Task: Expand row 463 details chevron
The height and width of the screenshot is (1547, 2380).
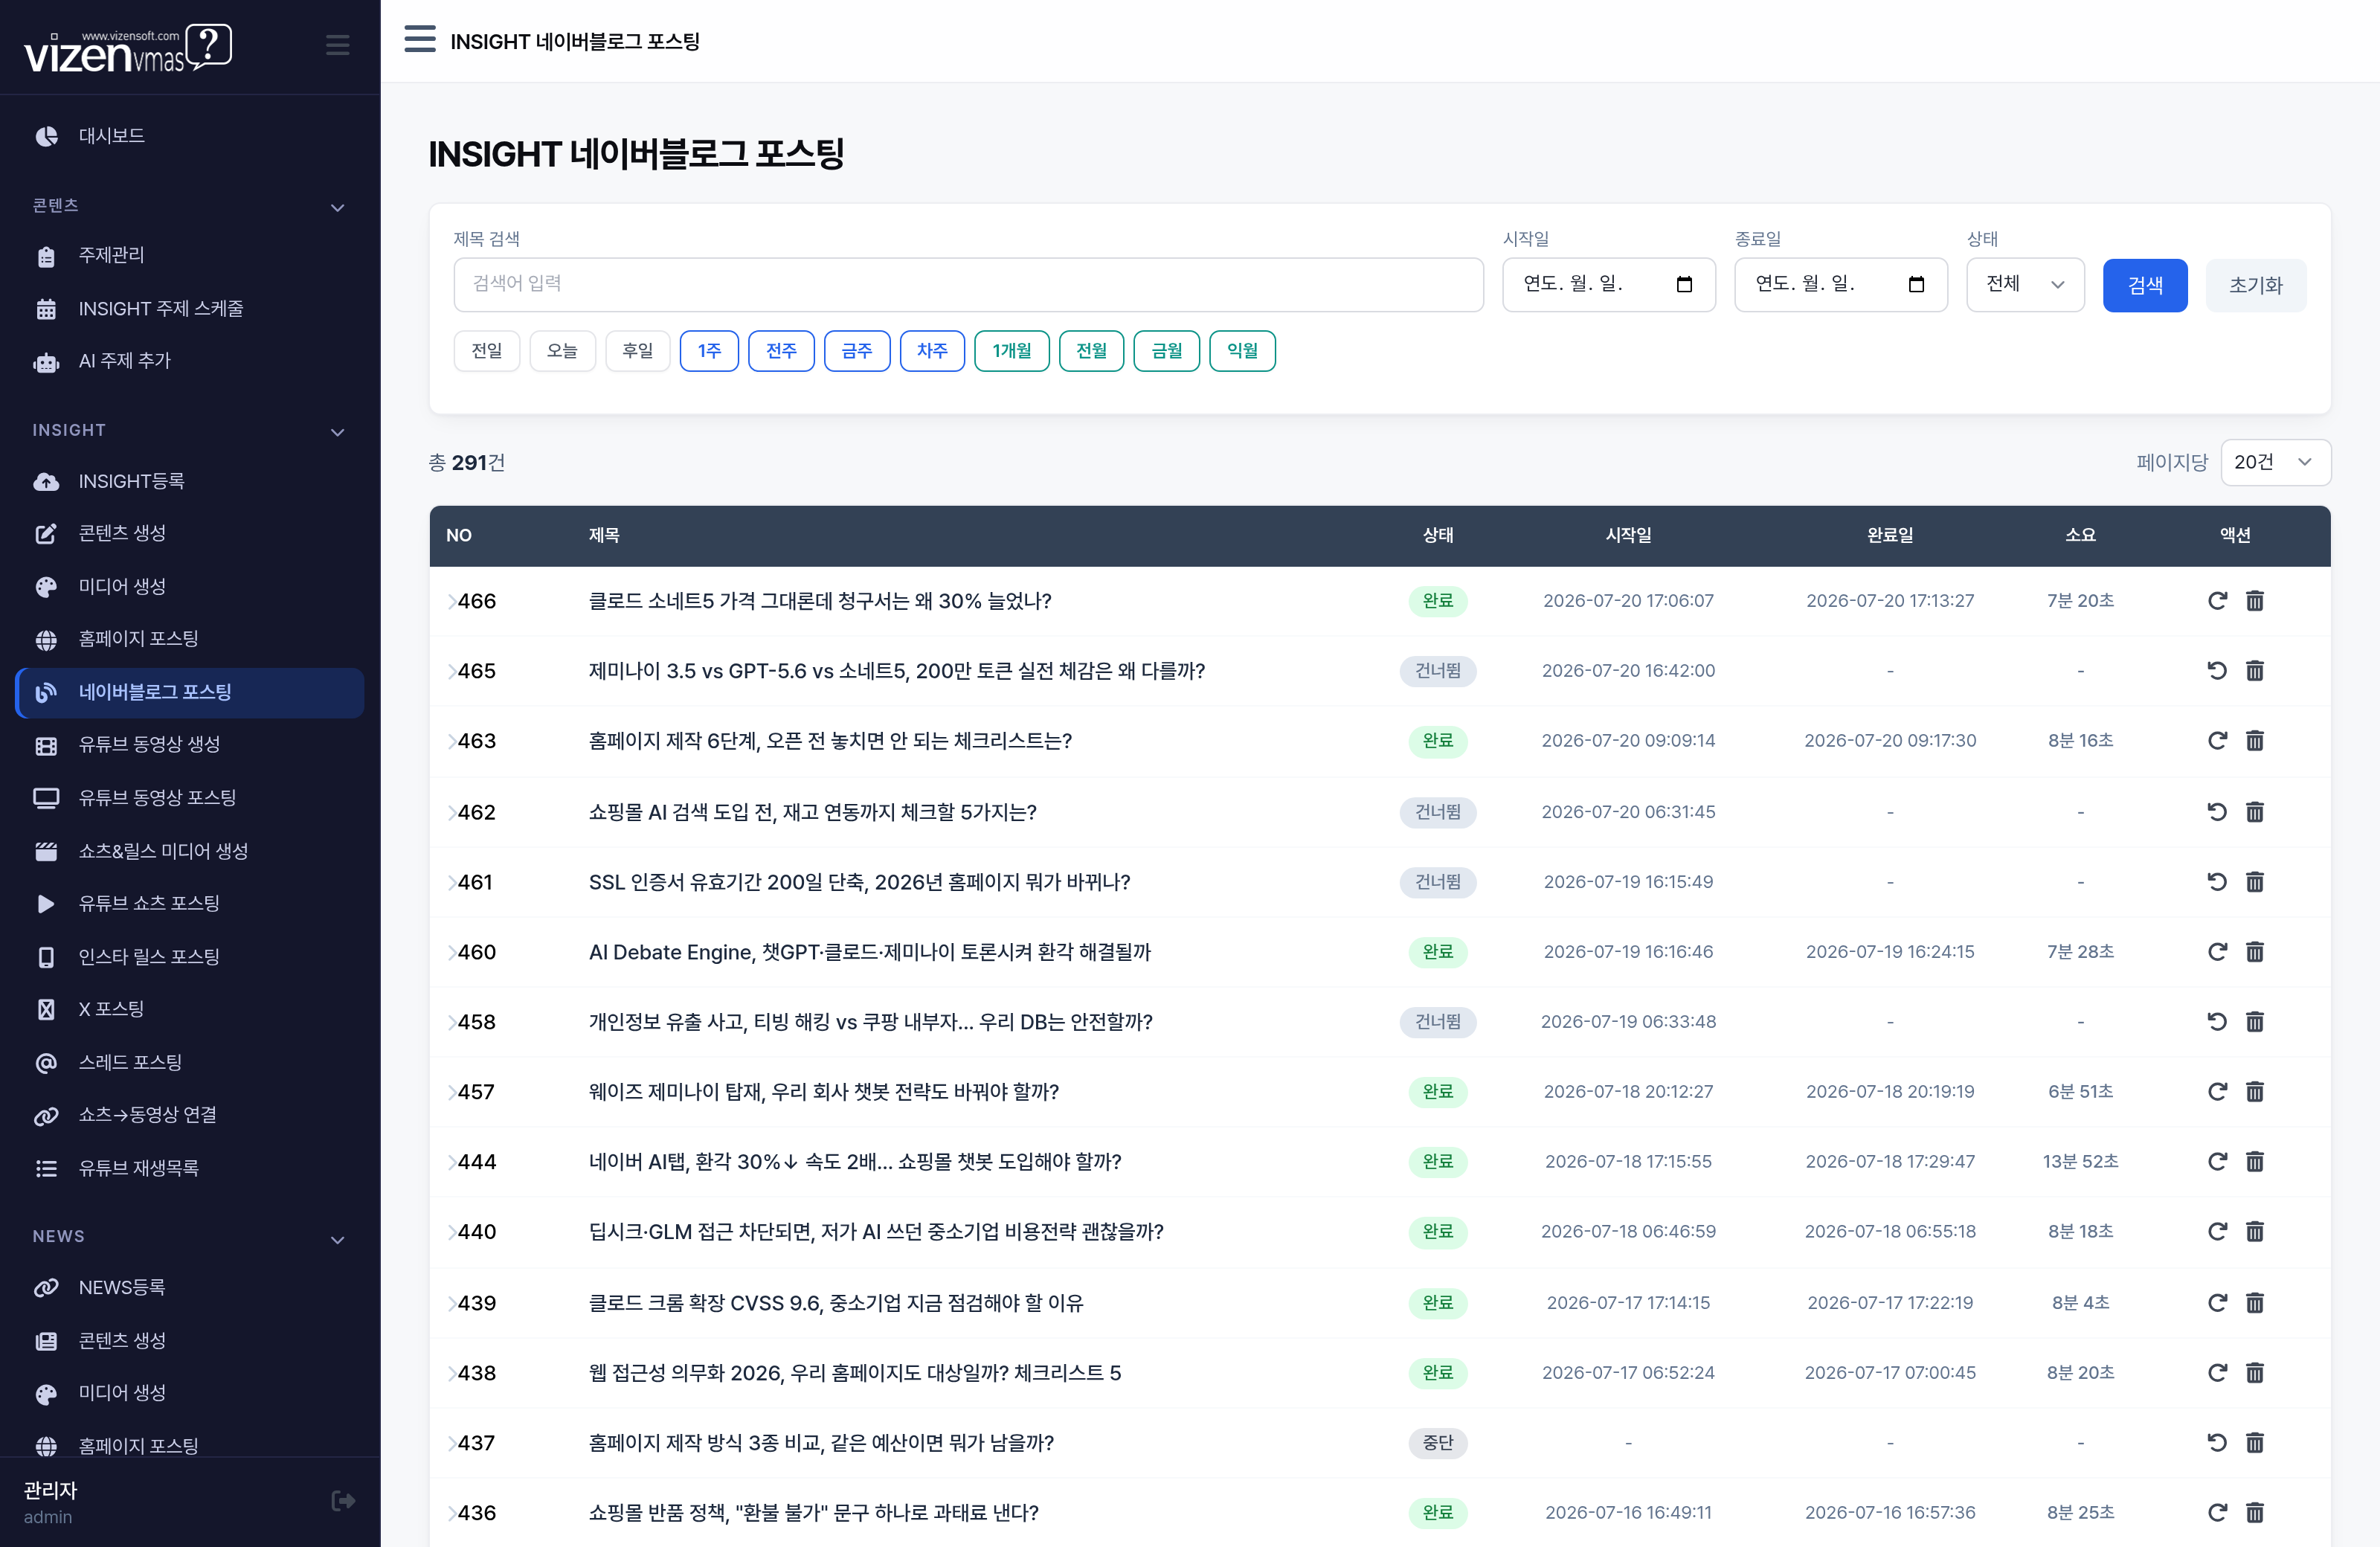Action: (452, 741)
